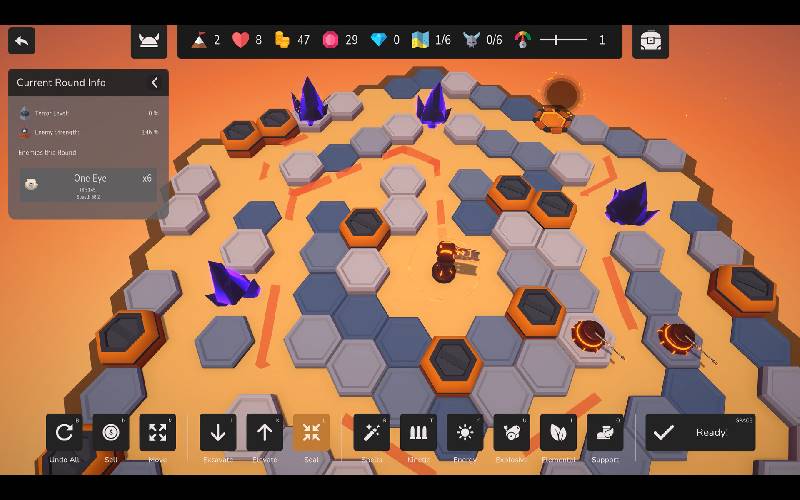Click the hearts lives counter
The width and height of the screenshot is (800, 500).
247,40
